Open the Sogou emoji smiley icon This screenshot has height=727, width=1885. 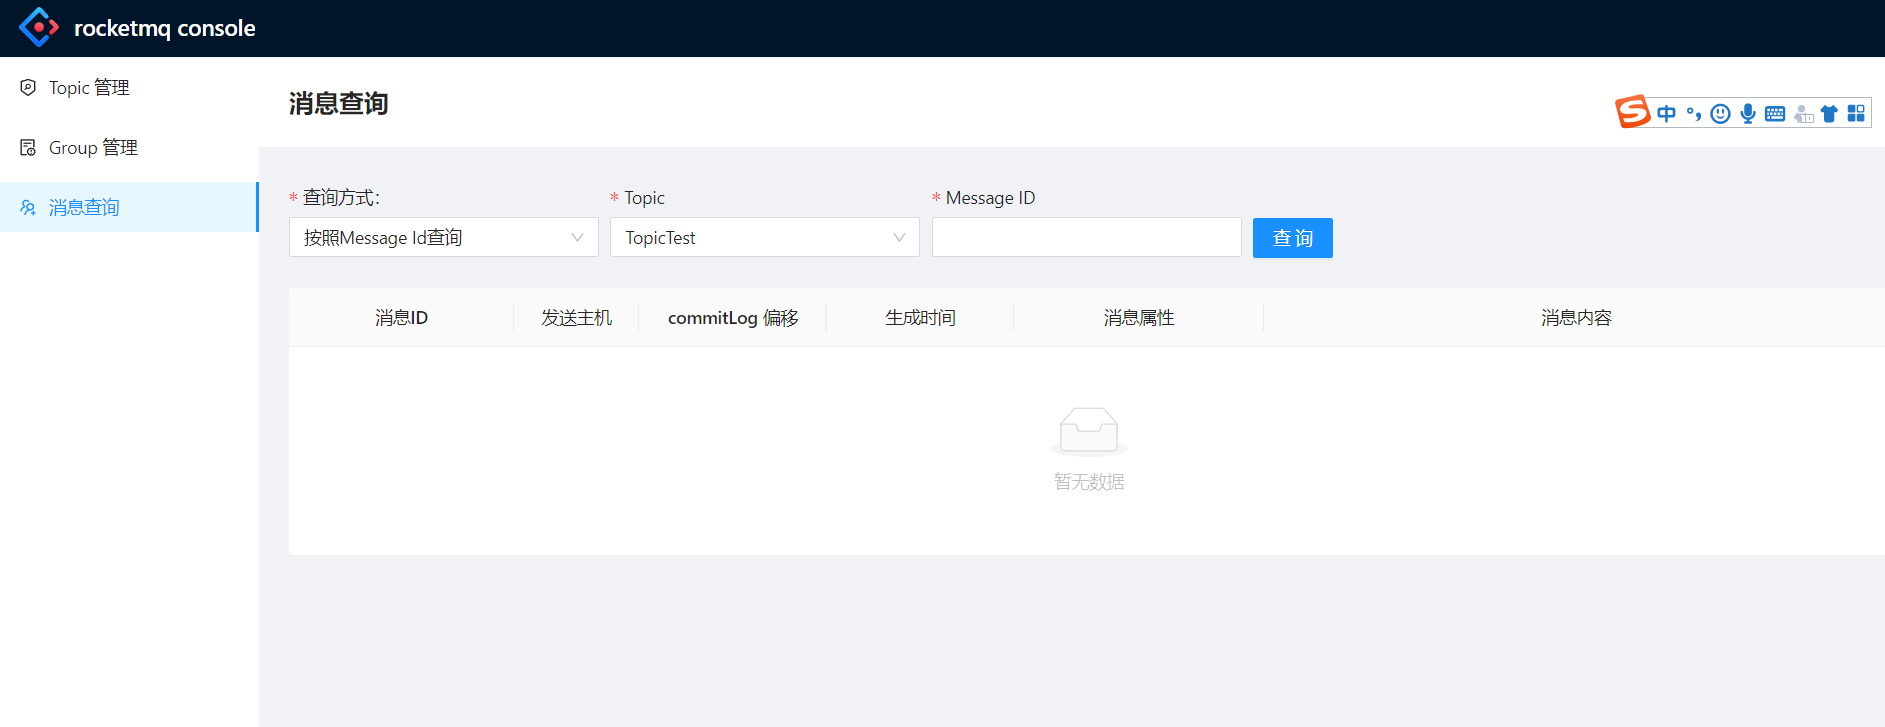(x=1720, y=114)
